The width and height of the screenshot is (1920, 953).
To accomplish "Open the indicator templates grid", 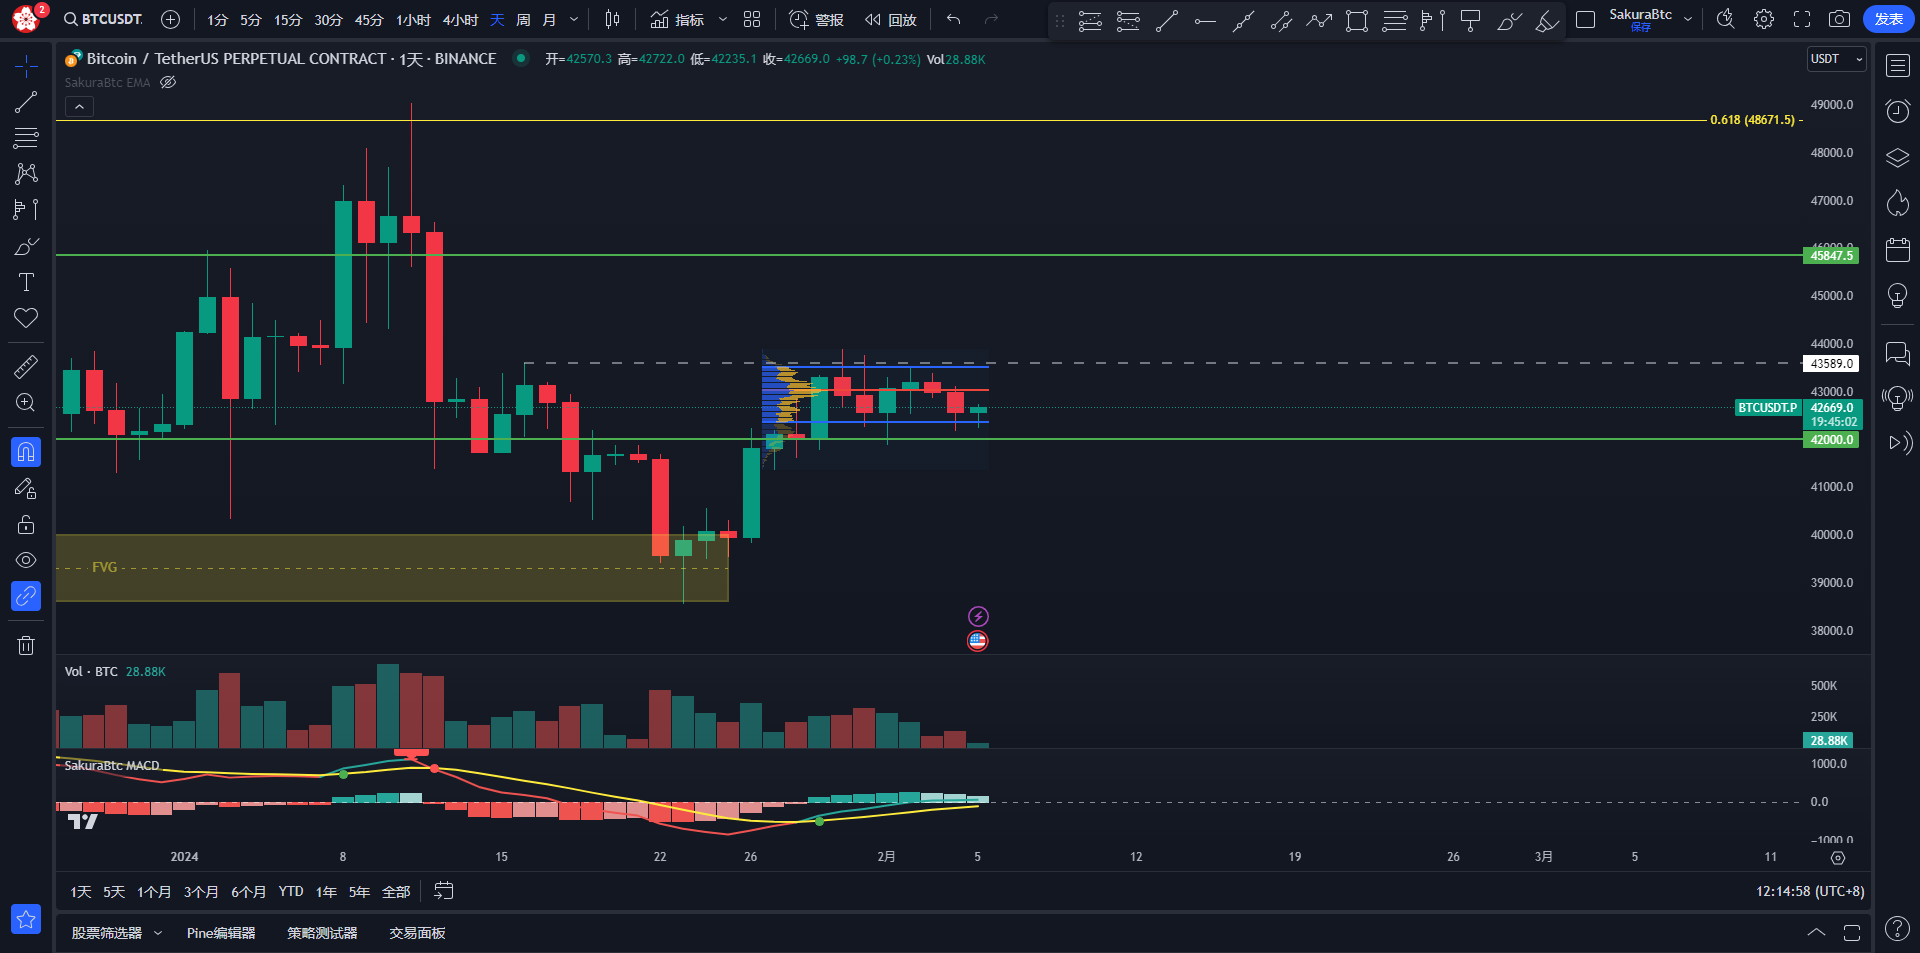I will pos(752,19).
